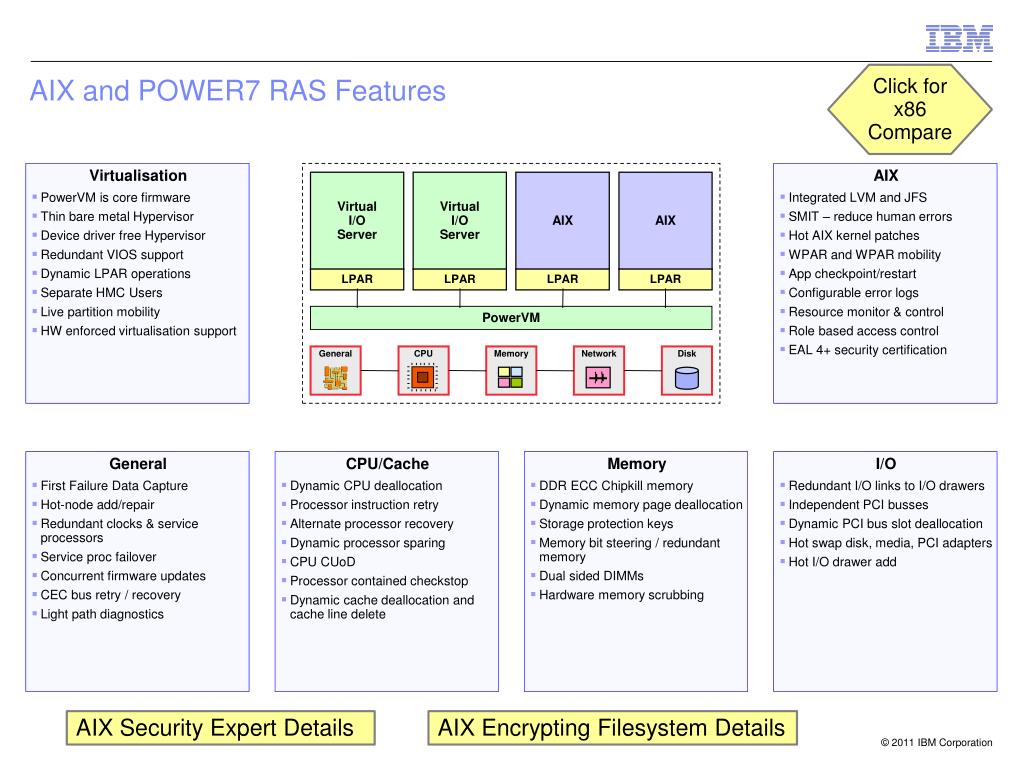This screenshot has width=1023, height=767.
Task: Click 'App checkpoint/restart' bullet
Action: [852, 274]
